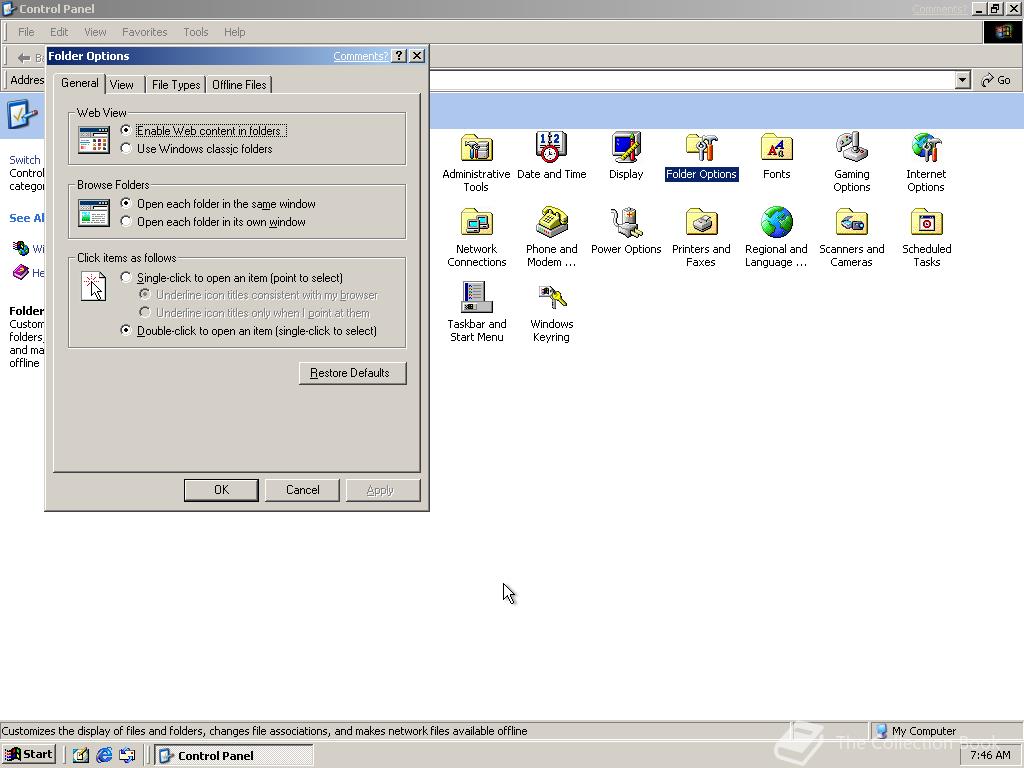Select Double-click to open an item
The height and width of the screenshot is (768, 1024).
249,331
